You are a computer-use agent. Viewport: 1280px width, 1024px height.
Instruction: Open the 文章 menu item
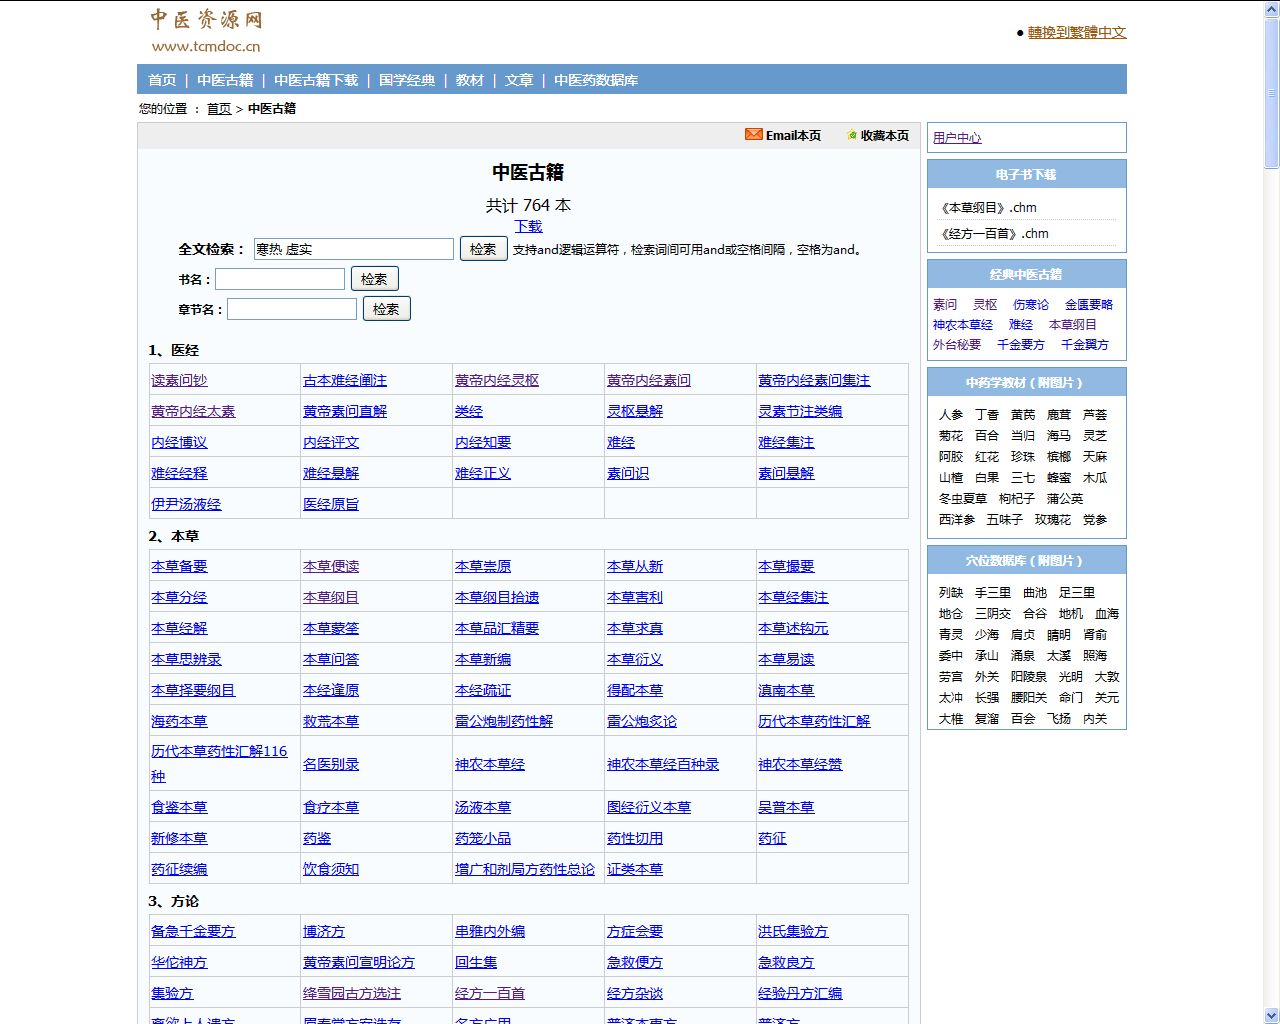click(519, 80)
